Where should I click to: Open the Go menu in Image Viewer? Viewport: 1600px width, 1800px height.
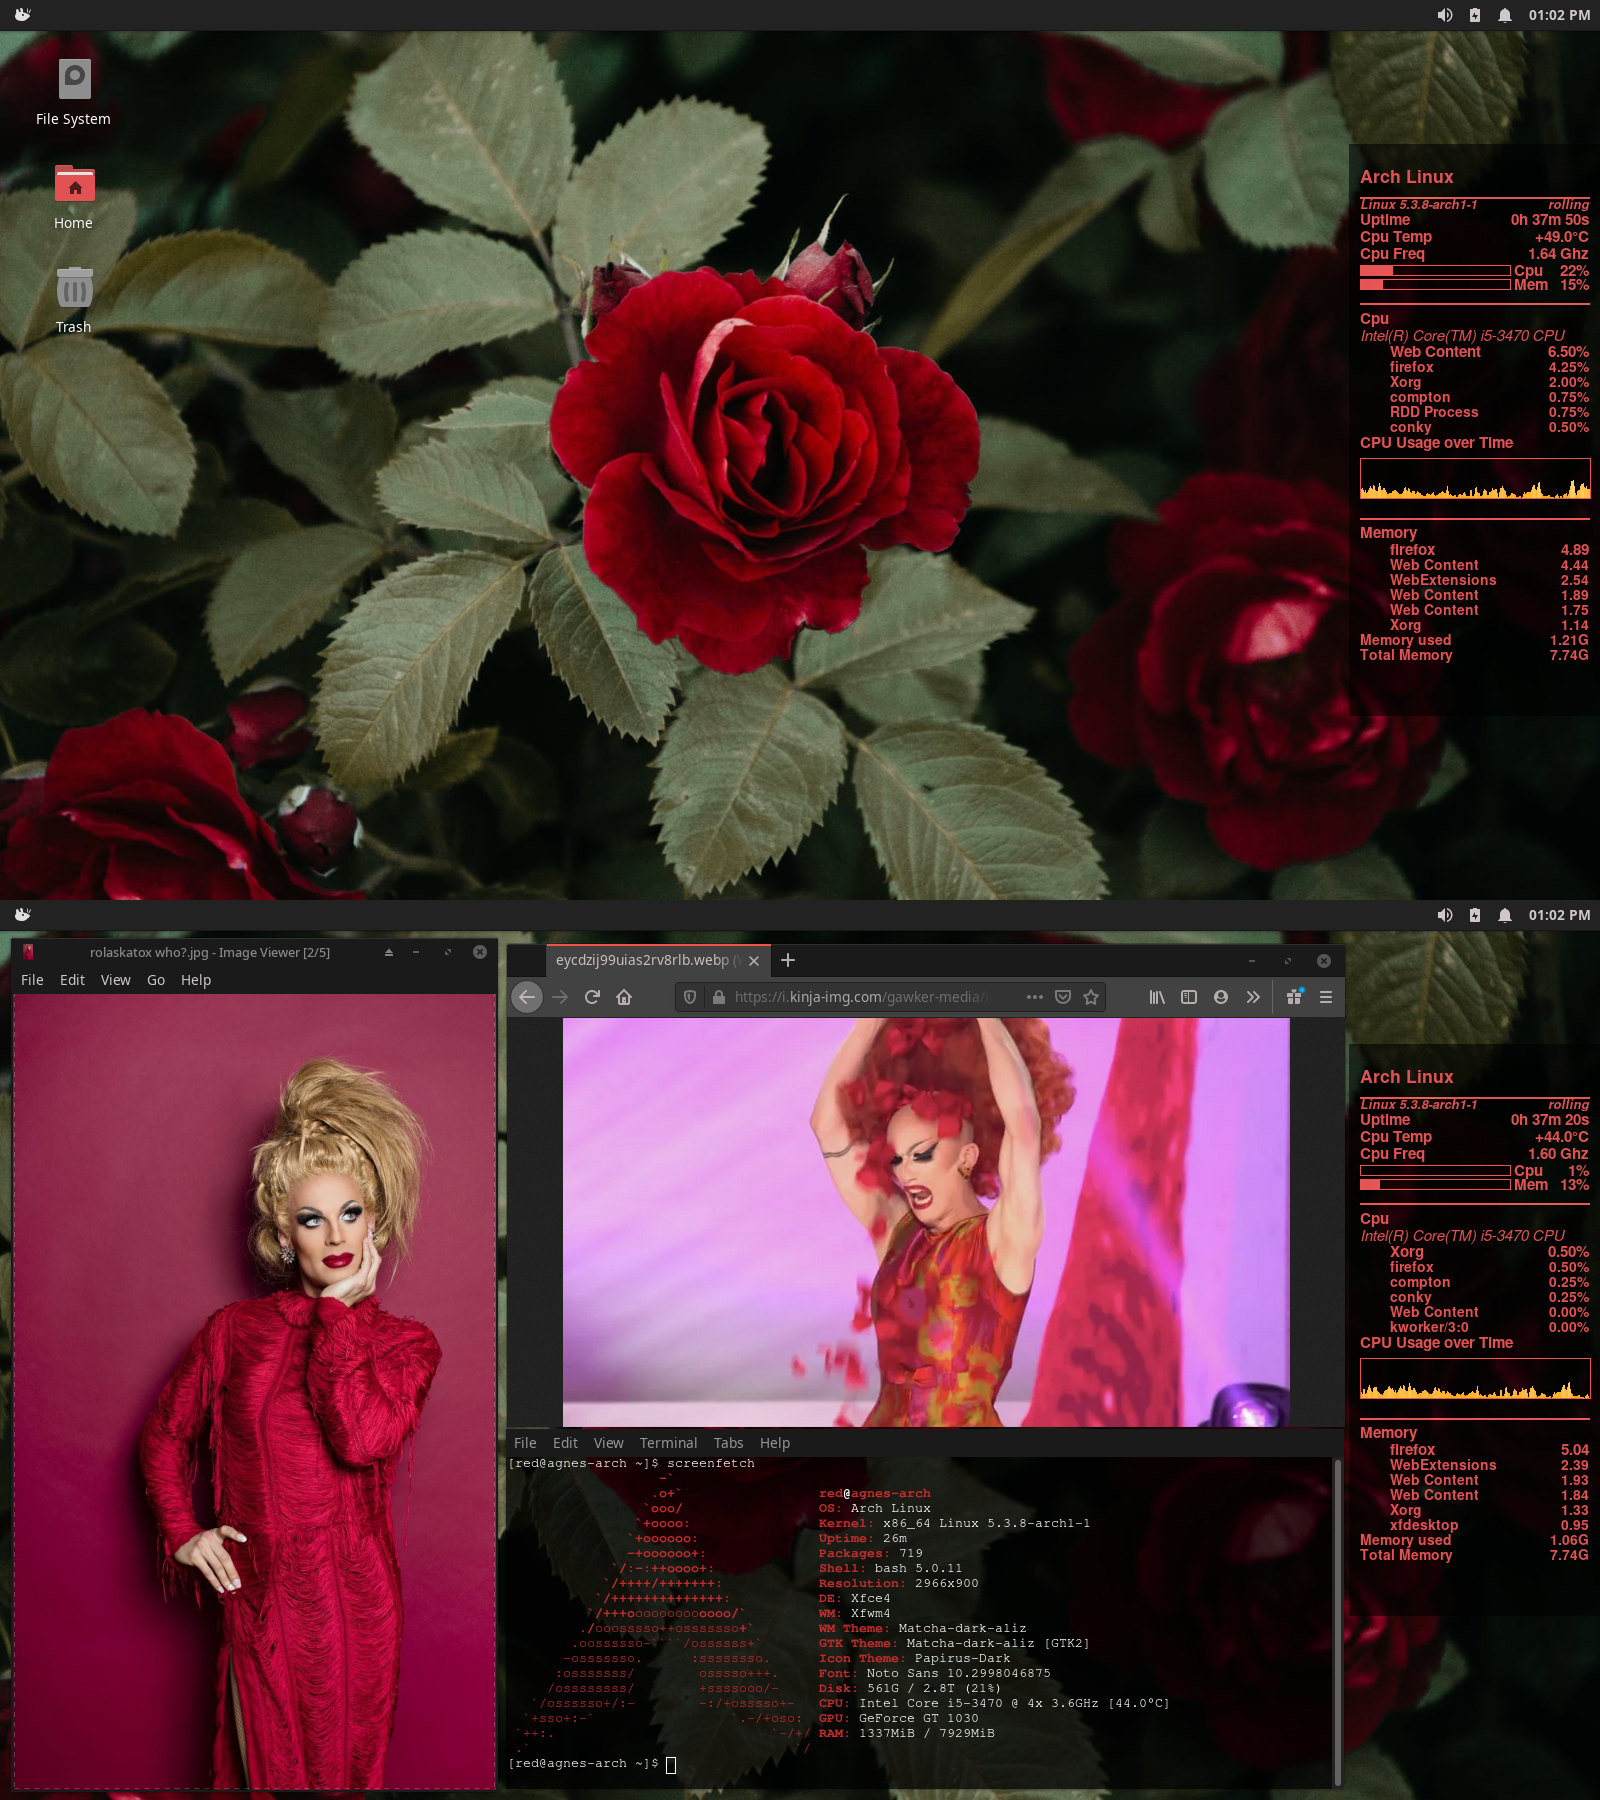156,980
